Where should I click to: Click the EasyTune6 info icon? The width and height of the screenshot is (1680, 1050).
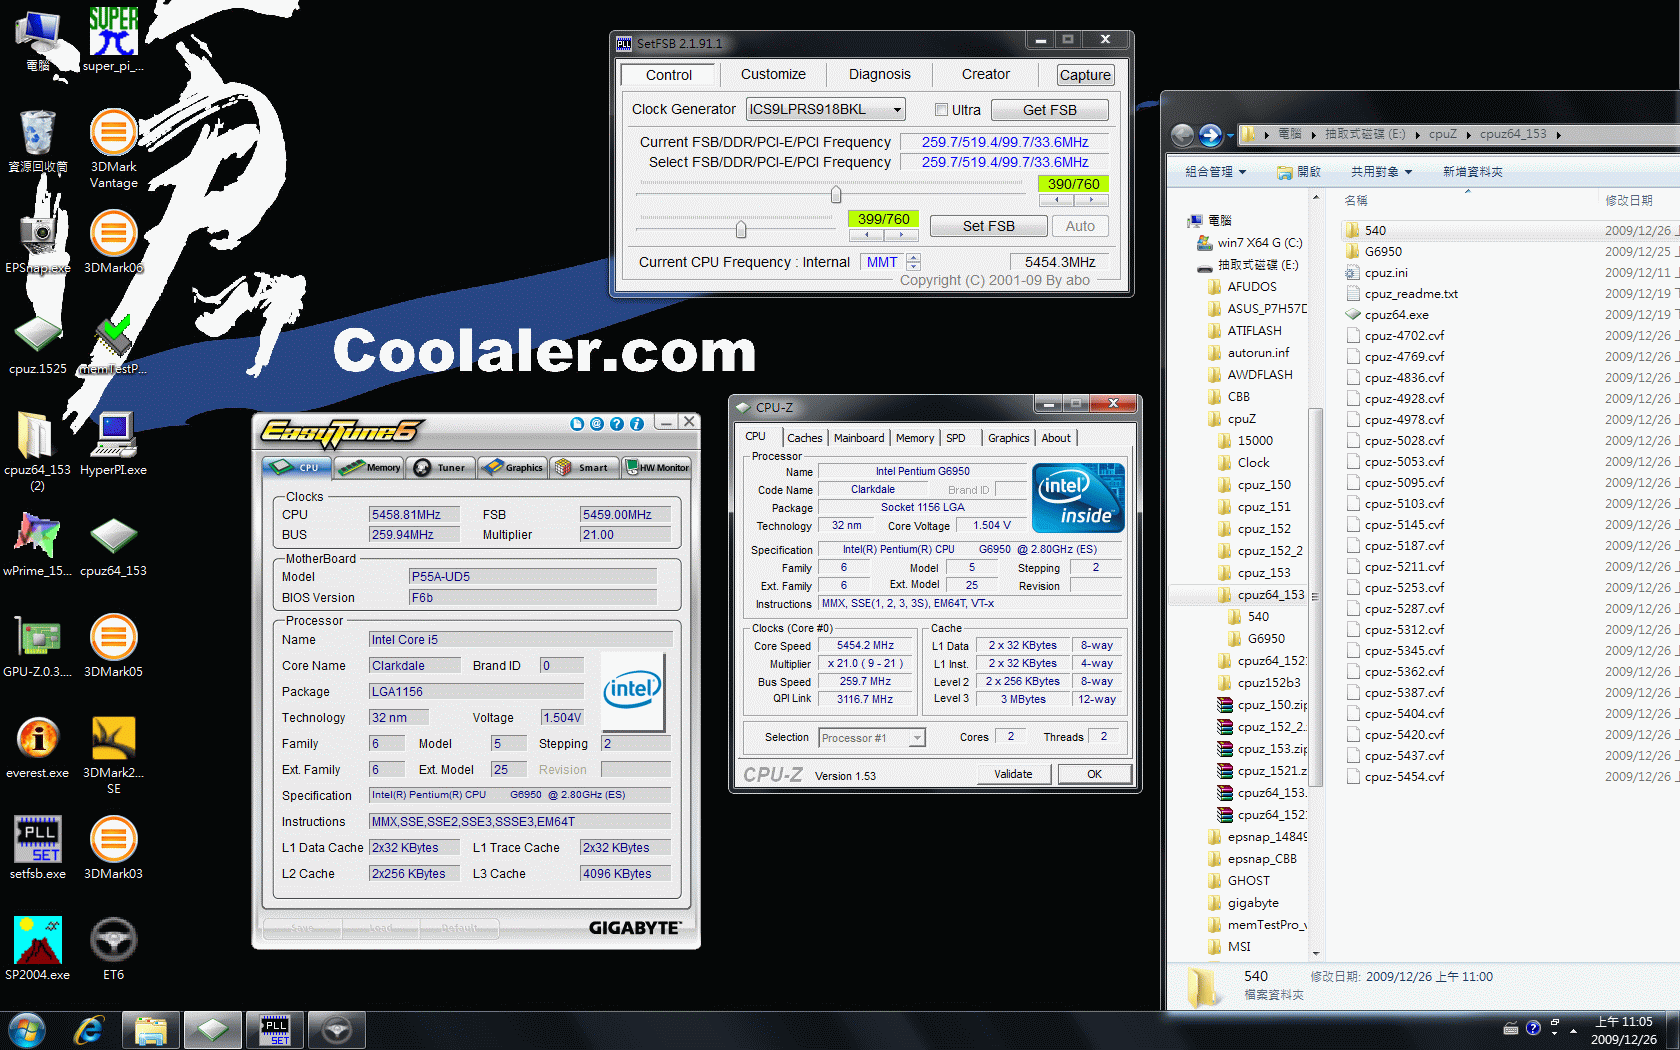(x=637, y=424)
